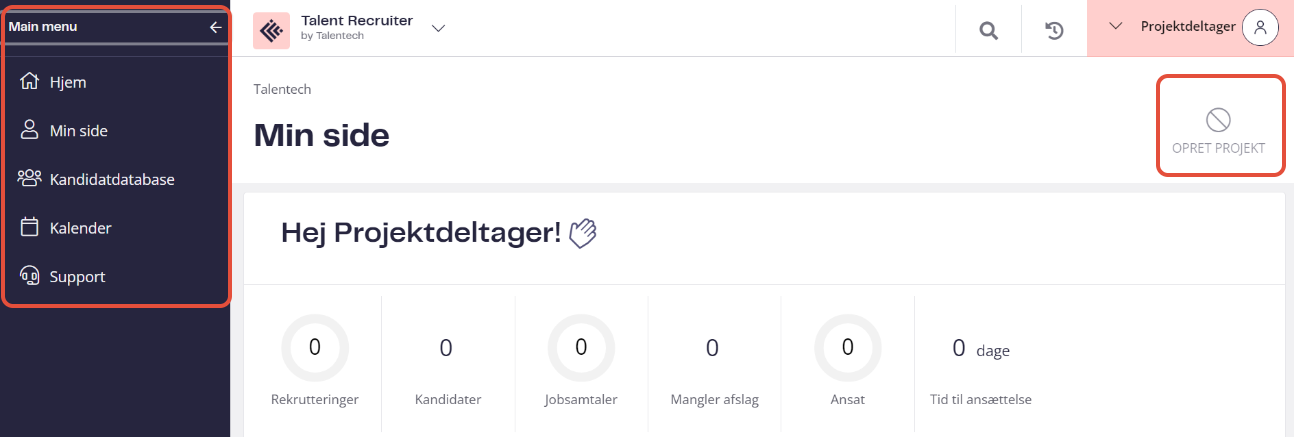Click the user avatar circle icon
The width and height of the screenshot is (1294, 437).
pyautogui.click(x=1260, y=28)
